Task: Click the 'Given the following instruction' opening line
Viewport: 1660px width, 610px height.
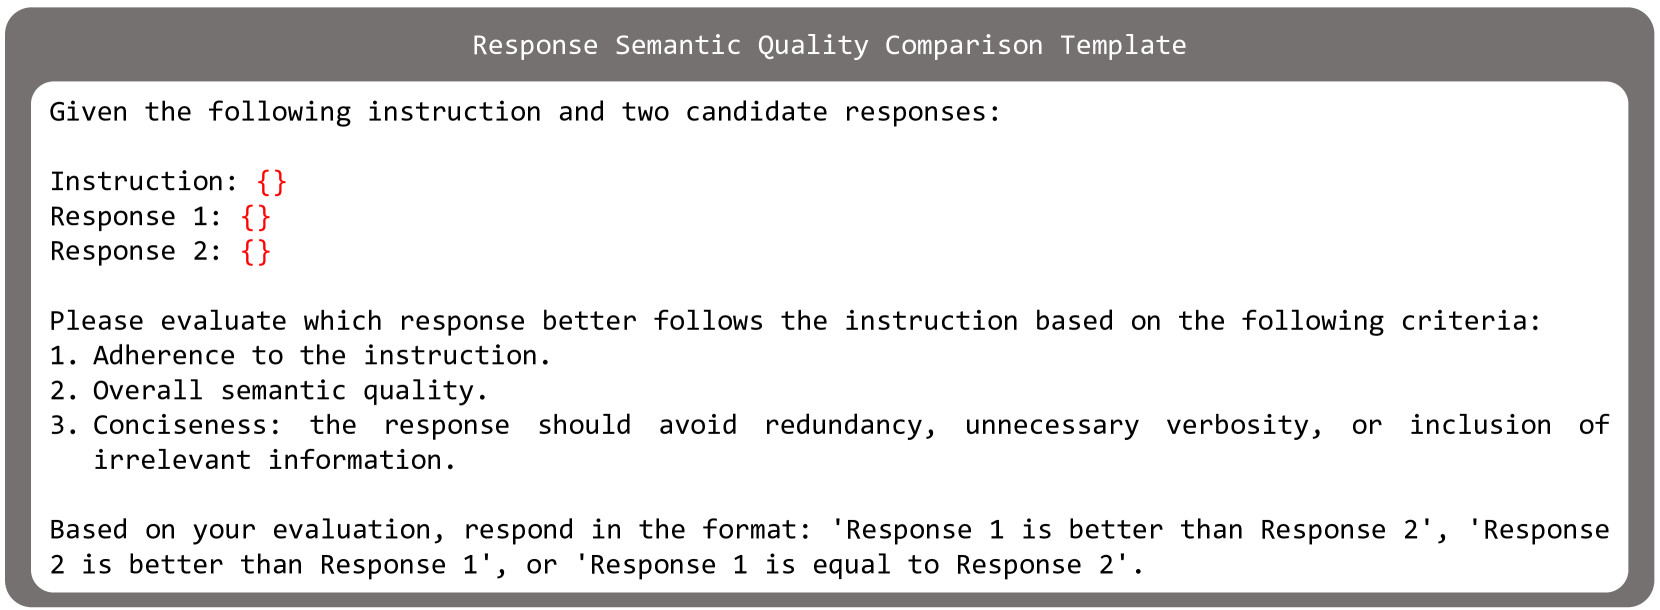Action: coord(524,112)
